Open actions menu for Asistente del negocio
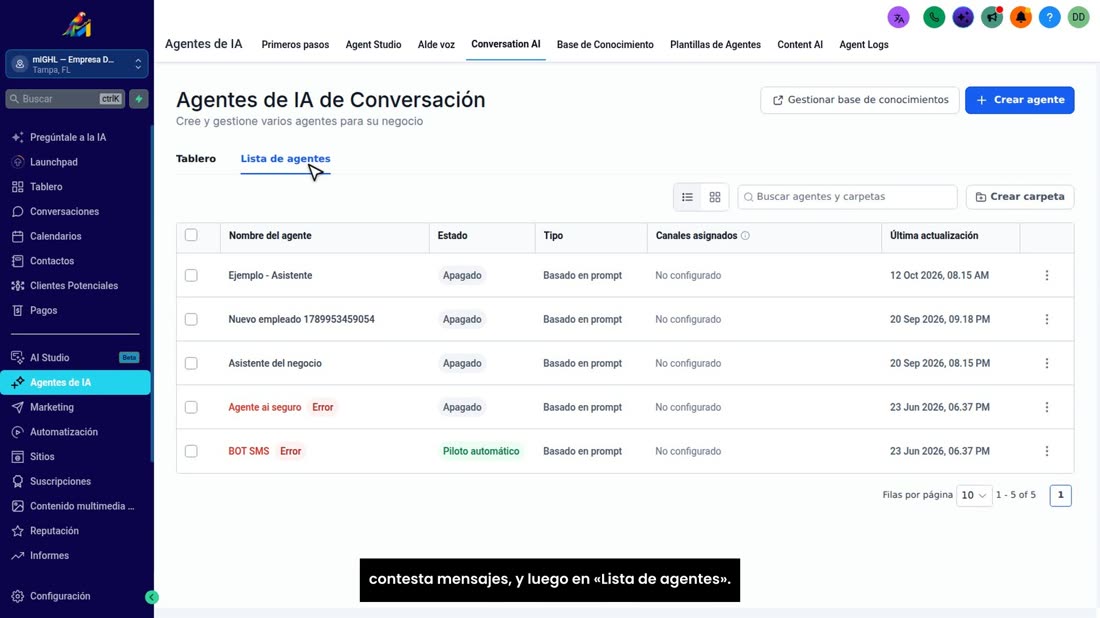The image size is (1100, 618). coord(1047,363)
